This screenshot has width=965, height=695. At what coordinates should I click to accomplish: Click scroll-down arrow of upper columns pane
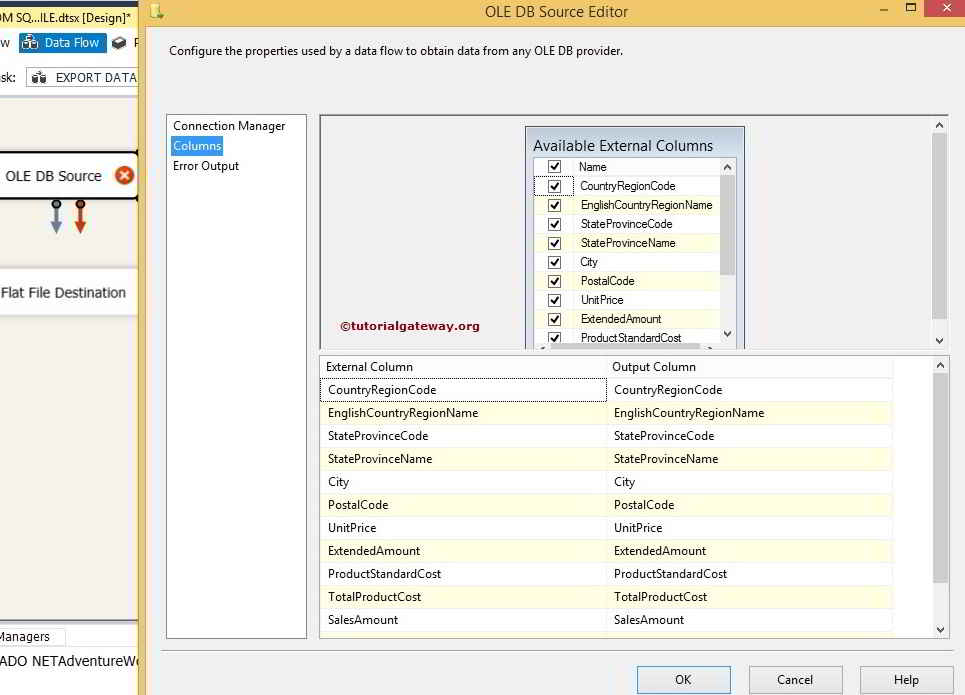coord(939,340)
